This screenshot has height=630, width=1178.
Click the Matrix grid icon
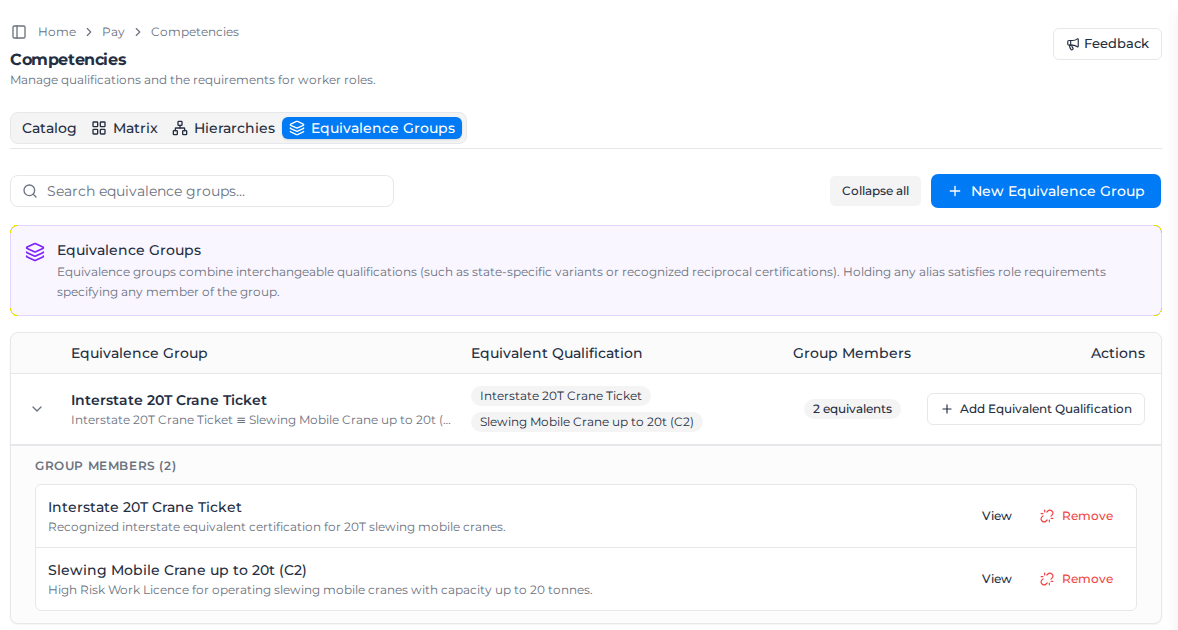[98, 128]
